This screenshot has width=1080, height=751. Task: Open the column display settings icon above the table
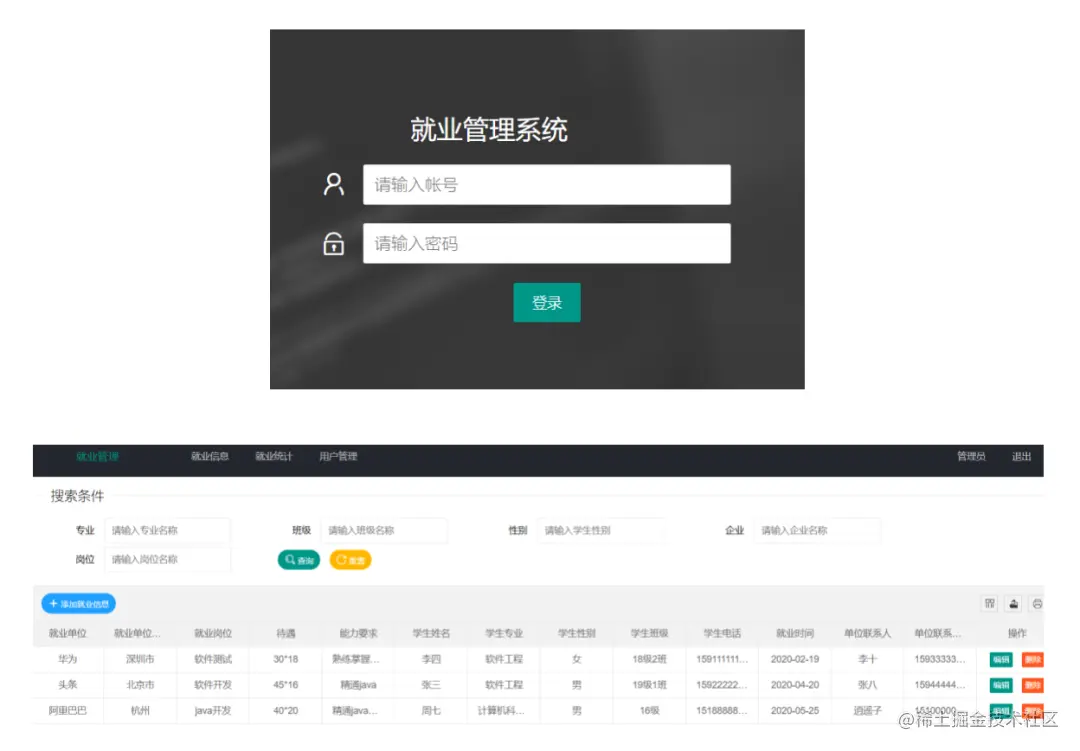point(989,602)
